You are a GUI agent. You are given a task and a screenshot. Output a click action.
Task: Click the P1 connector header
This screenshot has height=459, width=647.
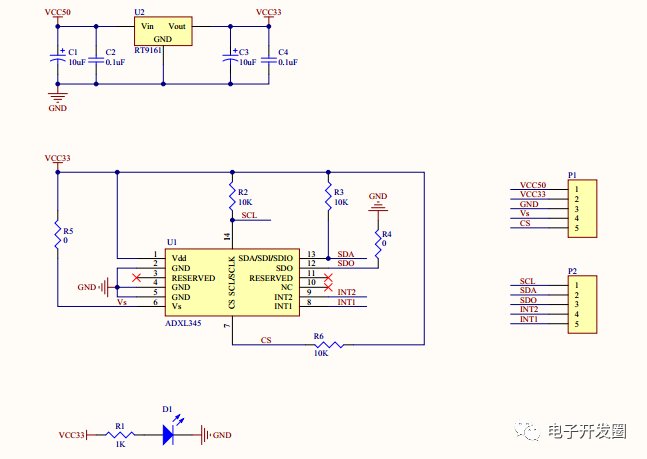[582, 208]
